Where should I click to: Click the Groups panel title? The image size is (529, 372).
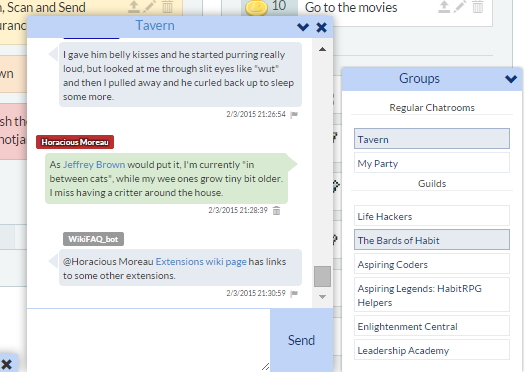click(x=419, y=78)
